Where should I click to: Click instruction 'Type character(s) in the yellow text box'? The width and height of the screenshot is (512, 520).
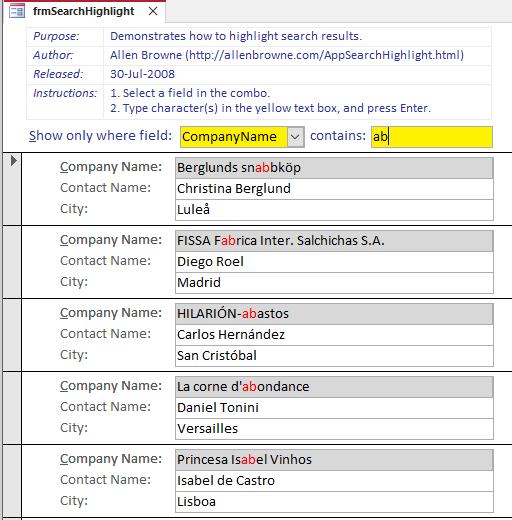pyautogui.click(x=271, y=108)
